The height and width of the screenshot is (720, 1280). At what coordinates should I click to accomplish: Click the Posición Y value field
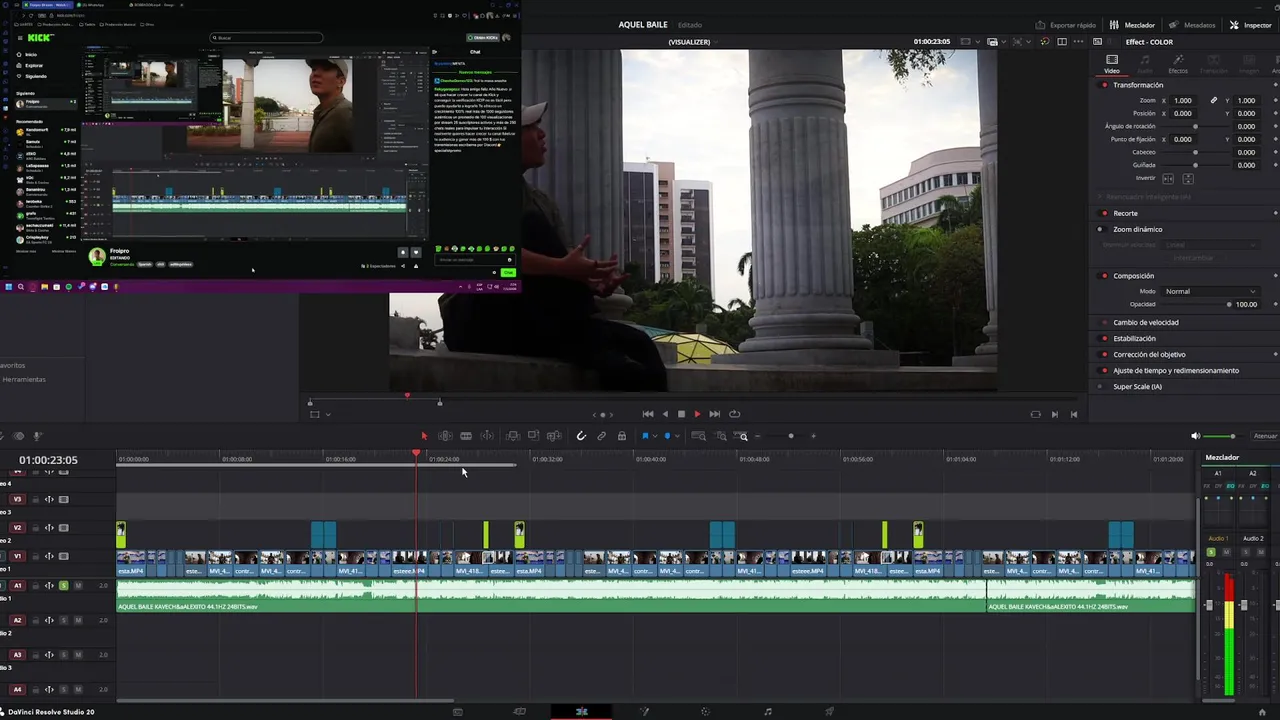[1246, 113]
